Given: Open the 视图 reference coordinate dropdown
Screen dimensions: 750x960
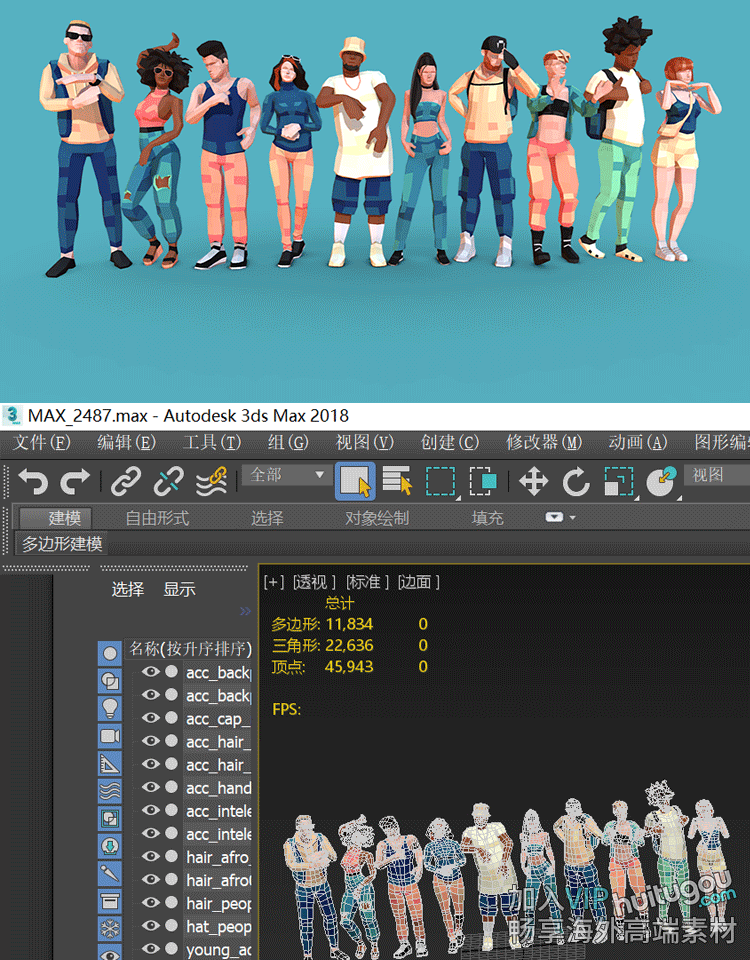Looking at the screenshot, I should click(x=715, y=475).
